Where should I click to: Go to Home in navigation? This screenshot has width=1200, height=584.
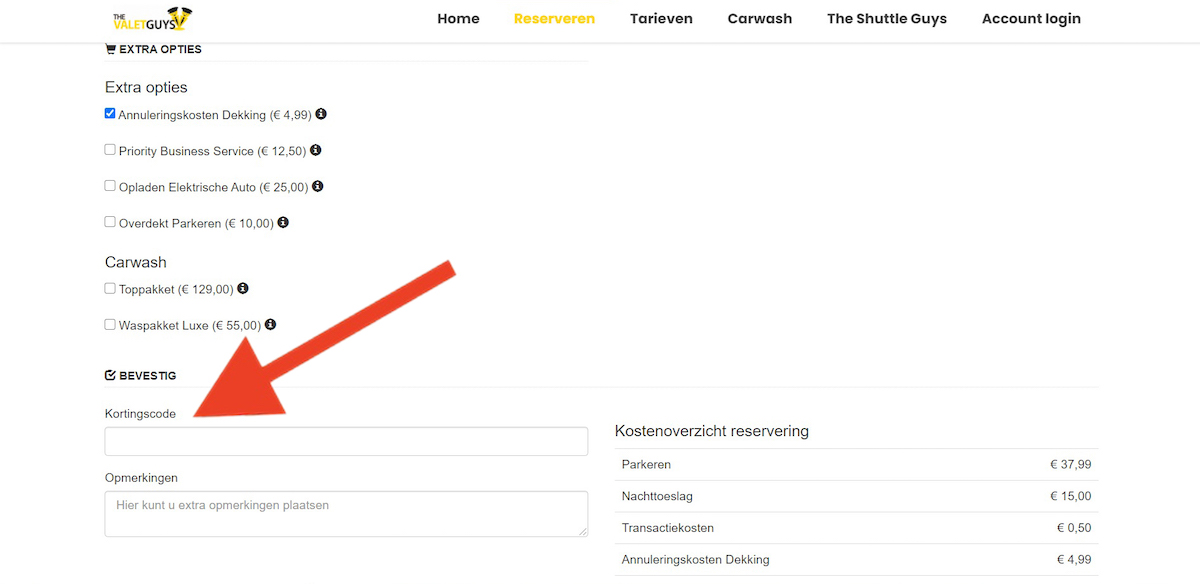click(458, 19)
